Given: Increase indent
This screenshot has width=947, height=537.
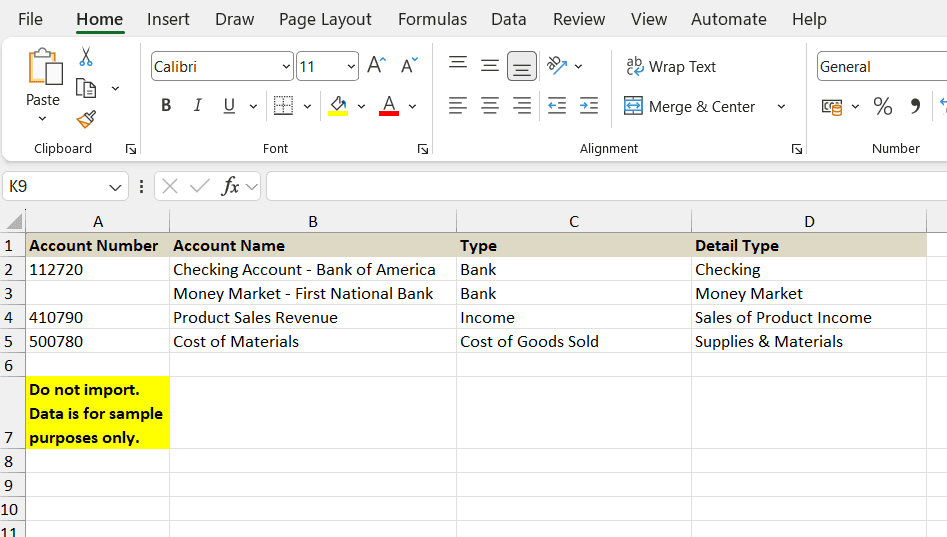Looking at the screenshot, I should pyautogui.click(x=589, y=106).
